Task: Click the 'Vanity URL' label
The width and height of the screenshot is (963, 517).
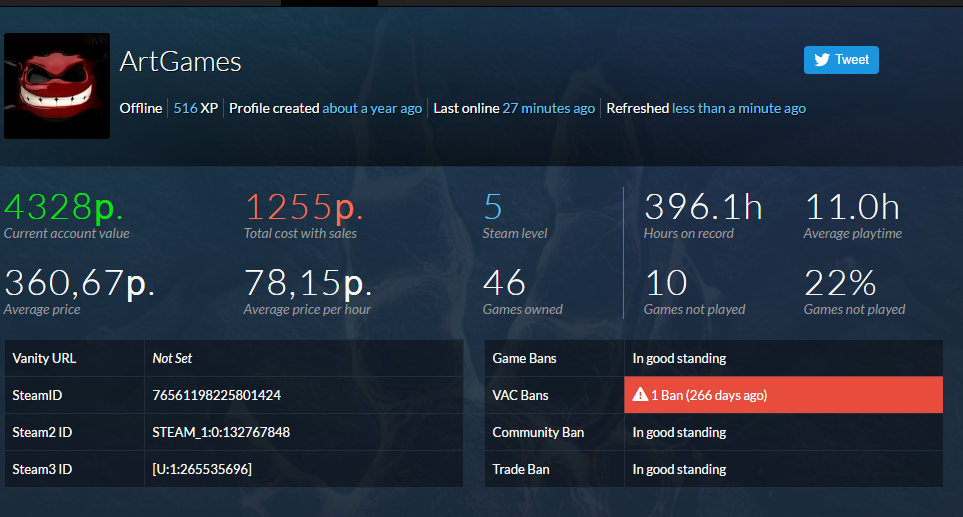Action: 44,358
